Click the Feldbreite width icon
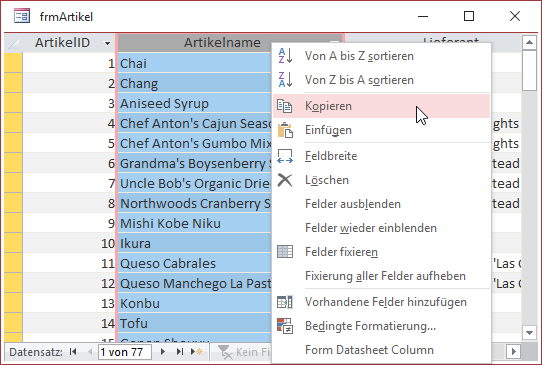Screen dimensions: 542x365 point(285,156)
